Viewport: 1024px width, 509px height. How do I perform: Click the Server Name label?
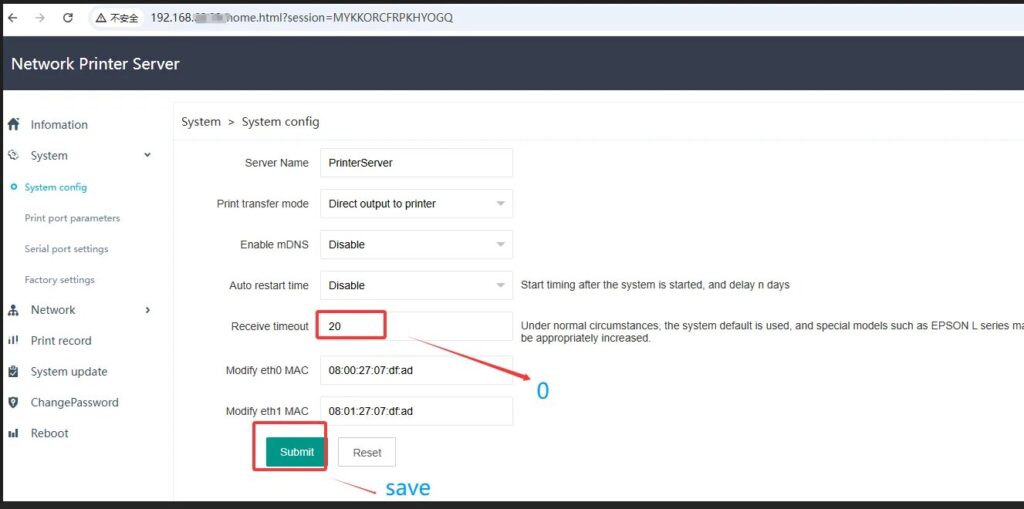(x=276, y=163)
